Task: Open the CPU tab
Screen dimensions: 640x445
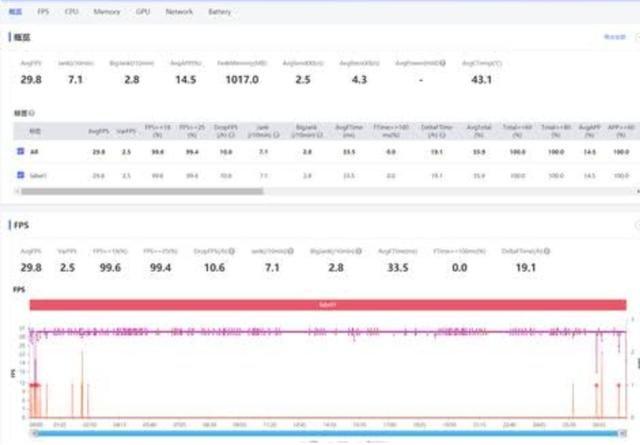Action: click(x=71, y=12)
